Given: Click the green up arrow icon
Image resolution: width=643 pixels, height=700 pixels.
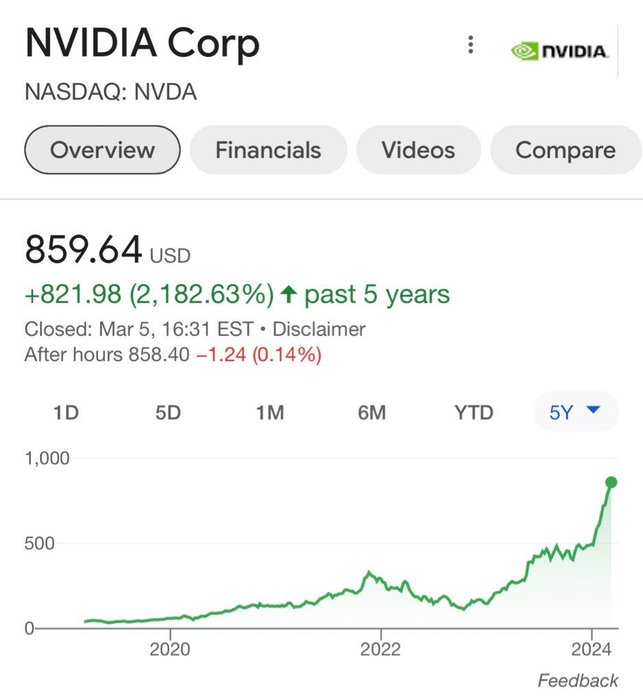Looking at the screenshot, I should [x=289, y=295].
